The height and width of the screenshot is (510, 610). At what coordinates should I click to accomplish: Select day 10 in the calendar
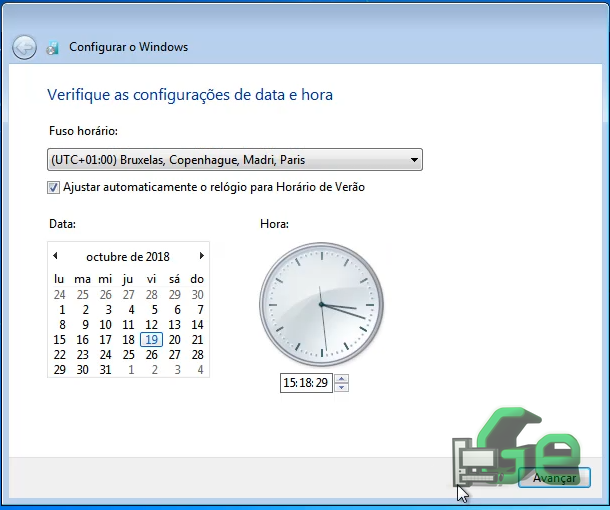pos(105,325)
